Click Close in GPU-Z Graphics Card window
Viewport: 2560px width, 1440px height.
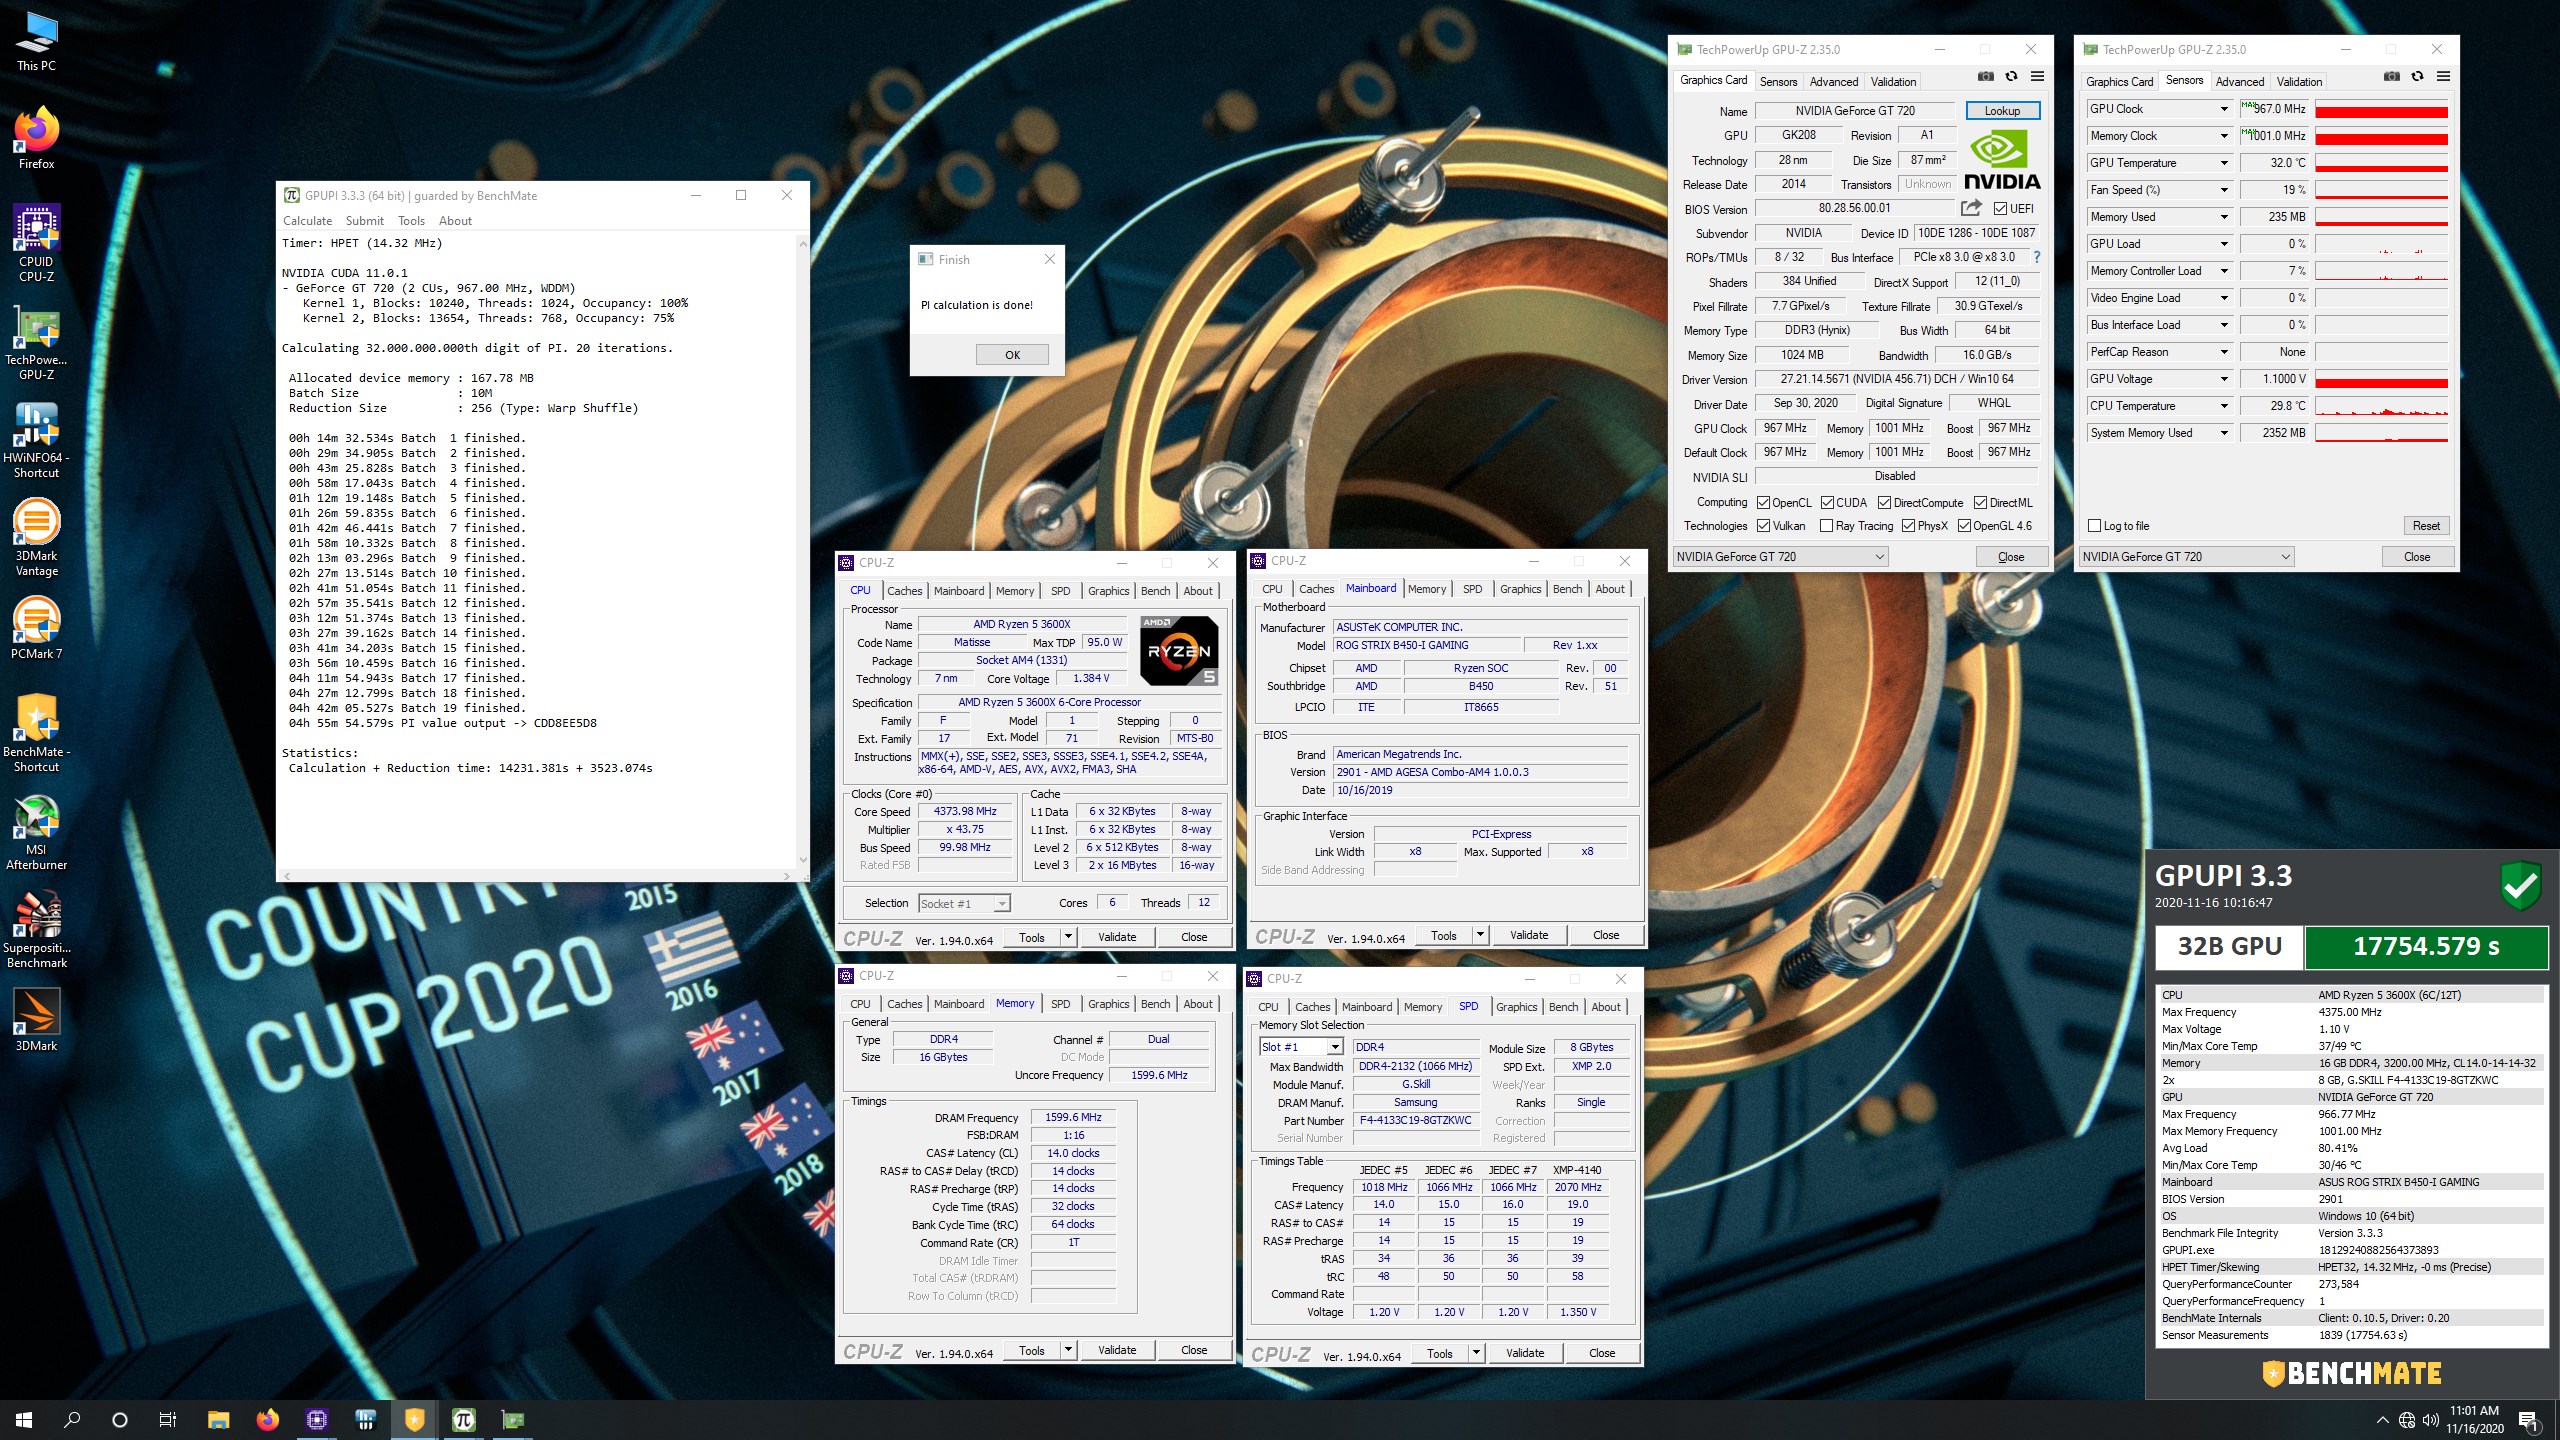point(2011,557)
